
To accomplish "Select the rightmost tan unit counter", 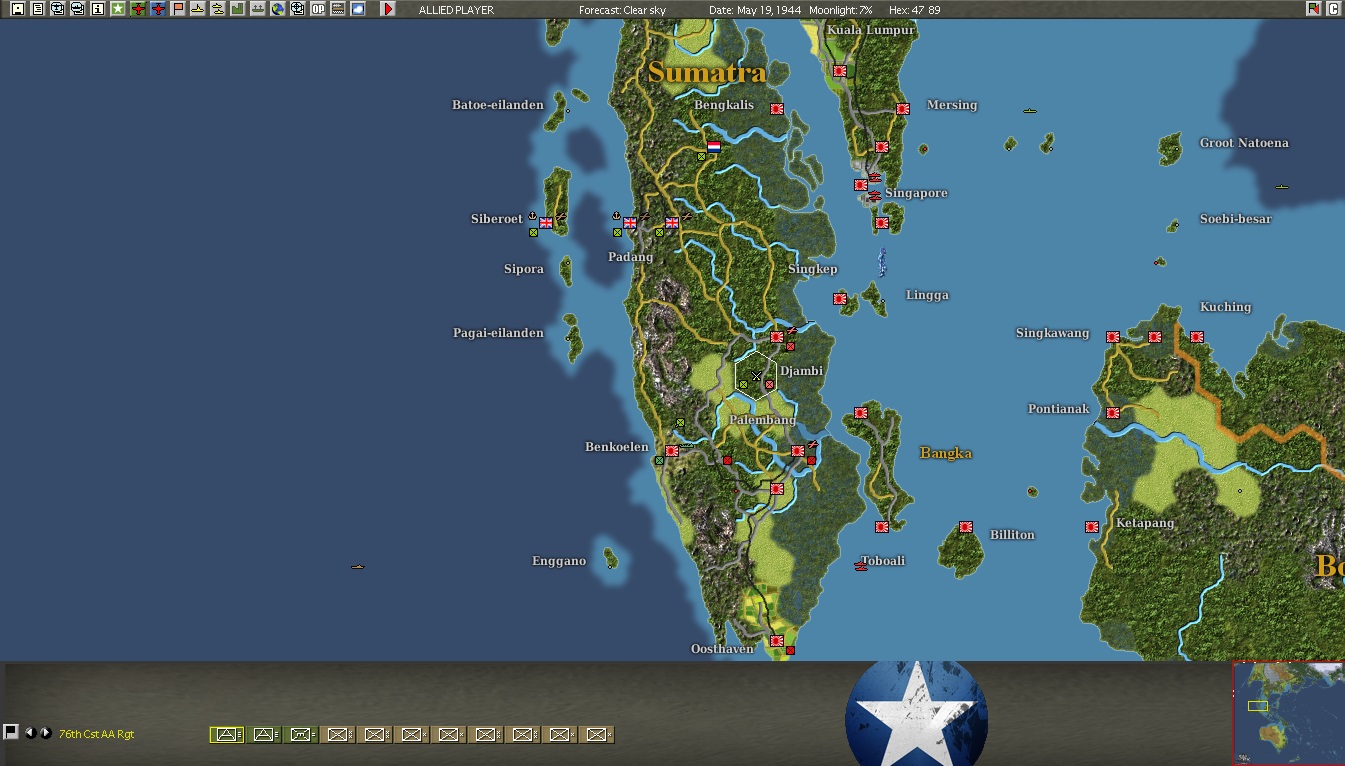I will click(x=597, y=735).
